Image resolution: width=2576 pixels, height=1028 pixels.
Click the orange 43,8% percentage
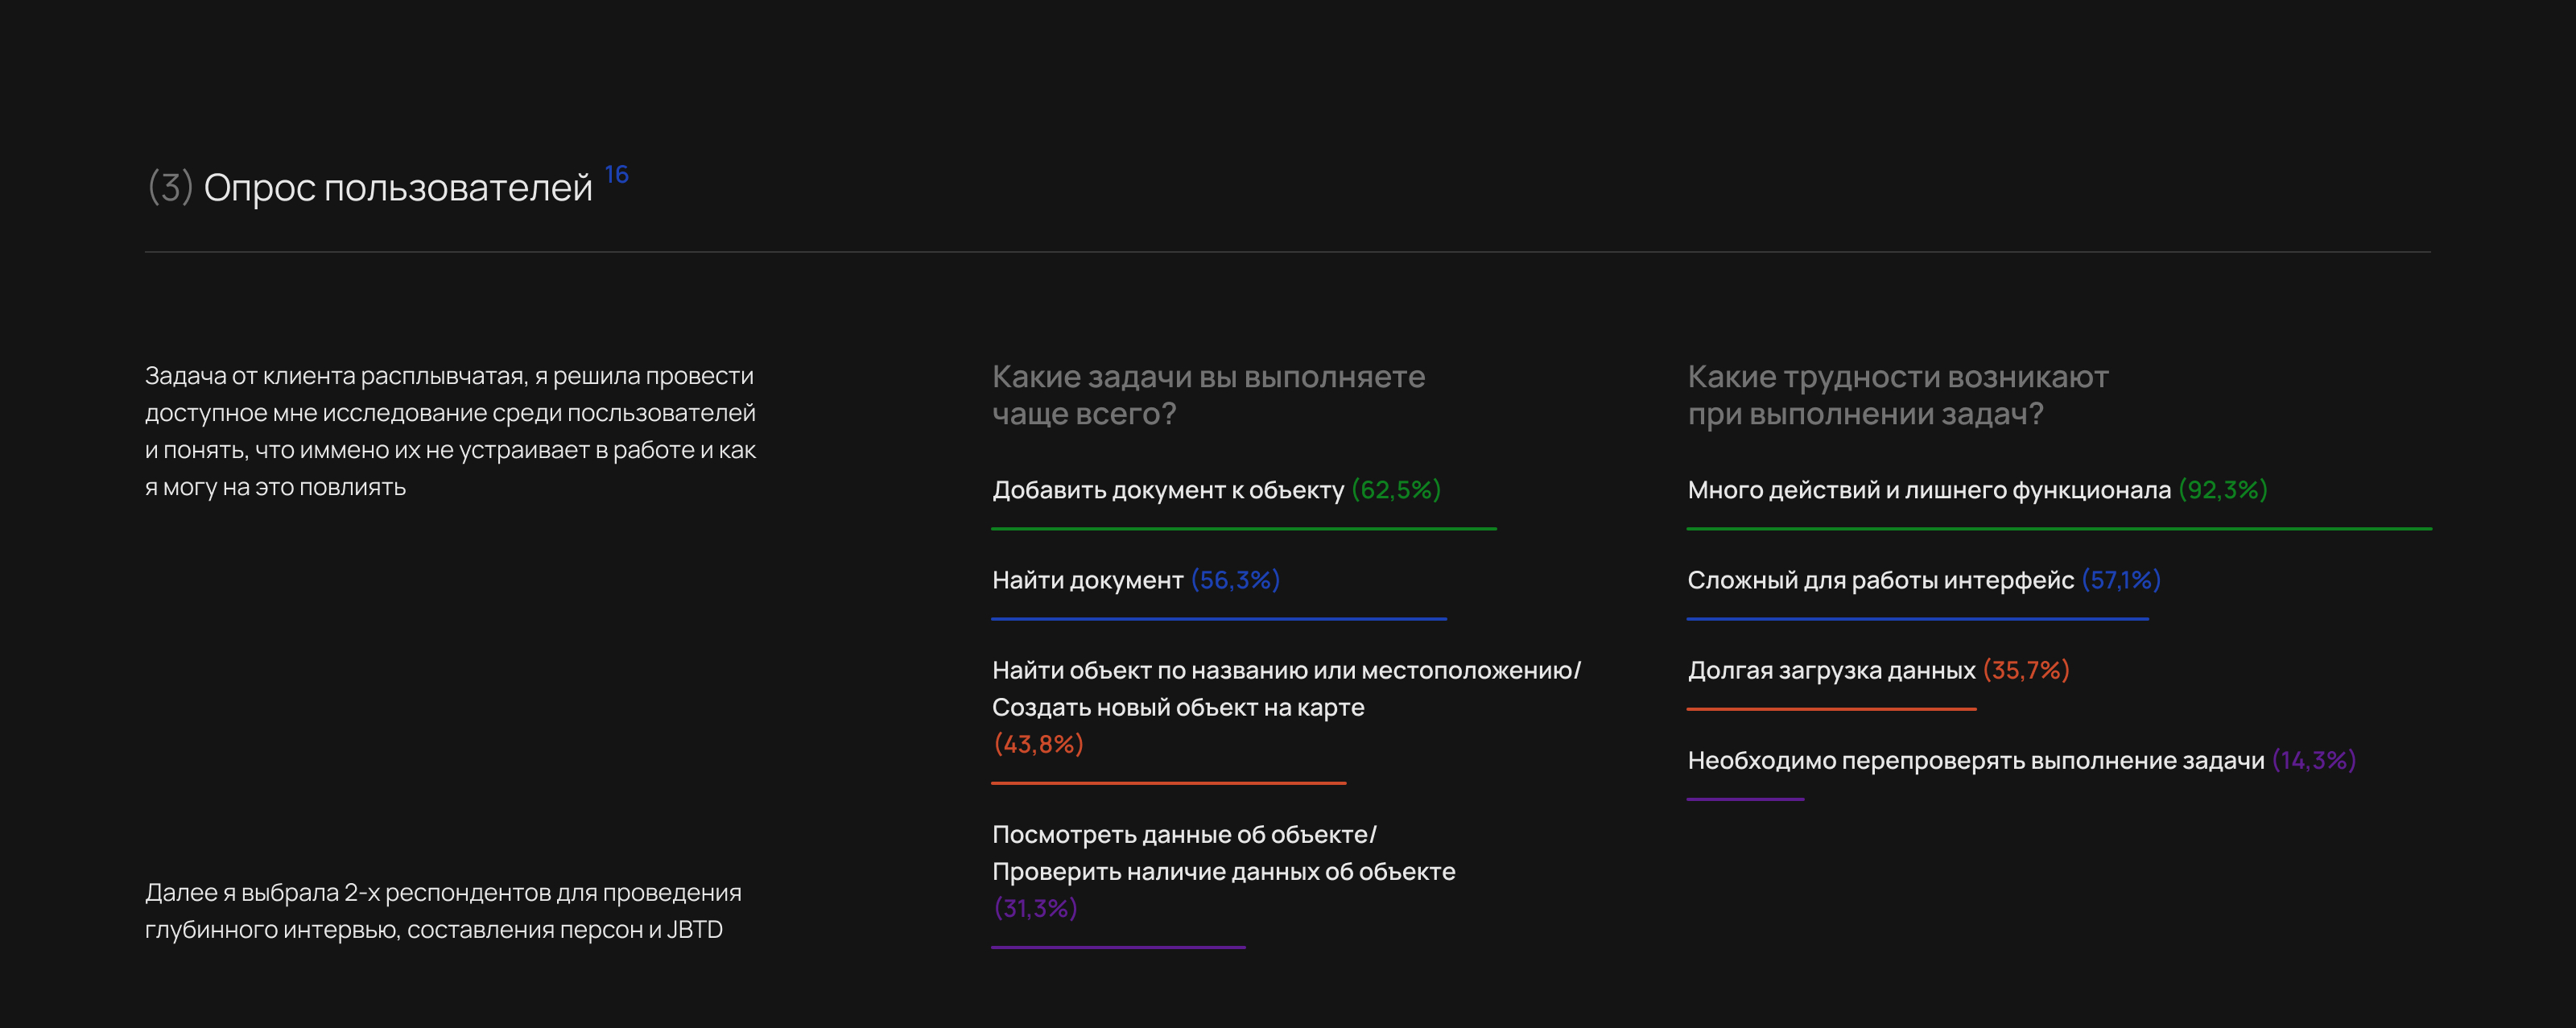click(x=1038, y=744)
